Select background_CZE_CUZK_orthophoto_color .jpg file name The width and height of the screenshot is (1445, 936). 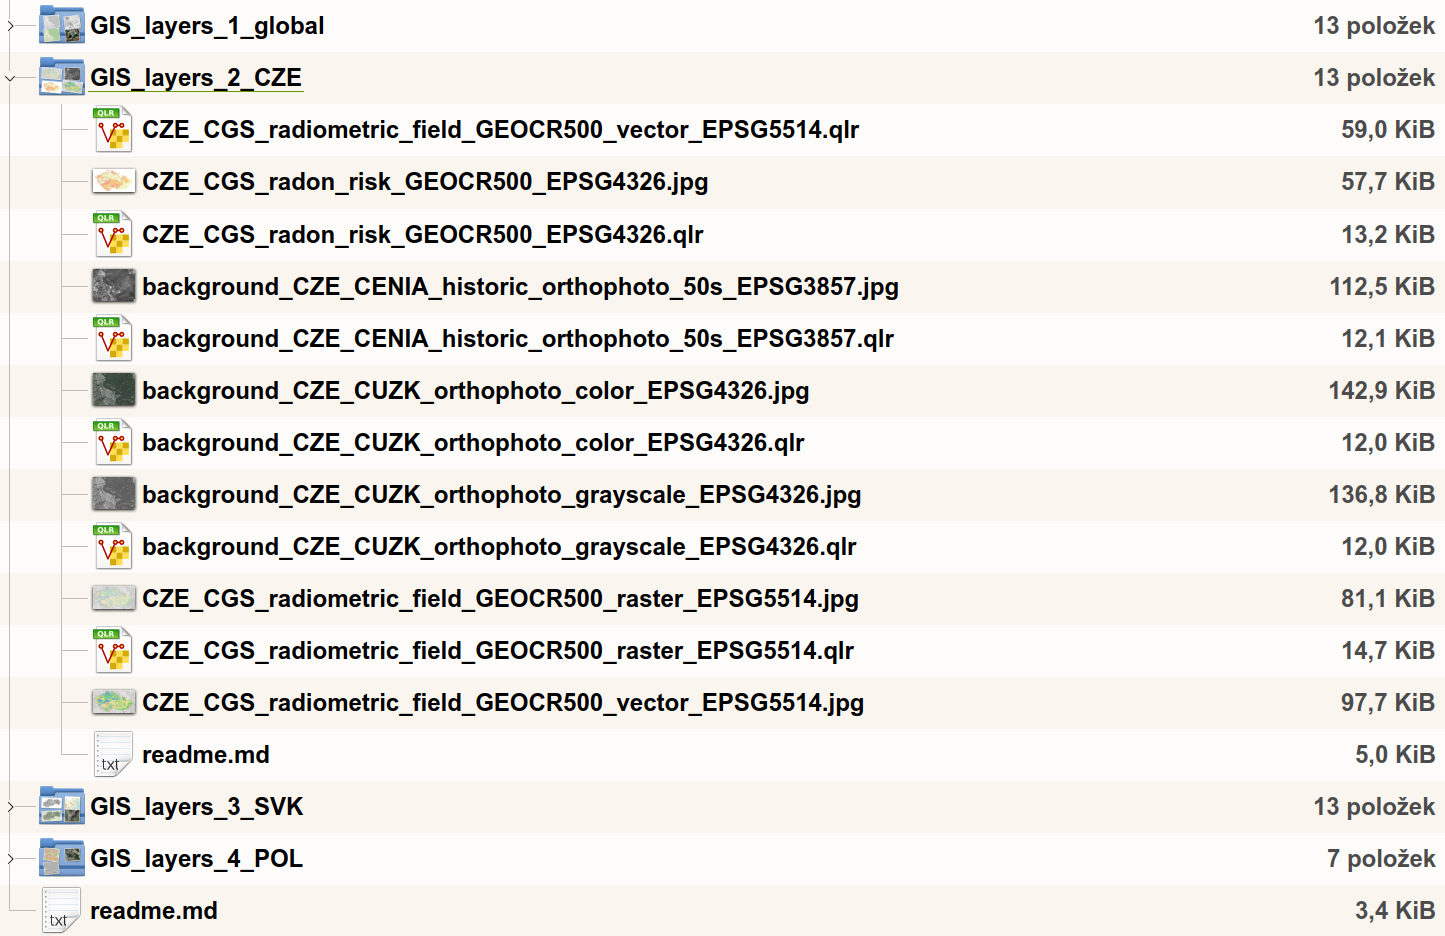tap(475, 391)
